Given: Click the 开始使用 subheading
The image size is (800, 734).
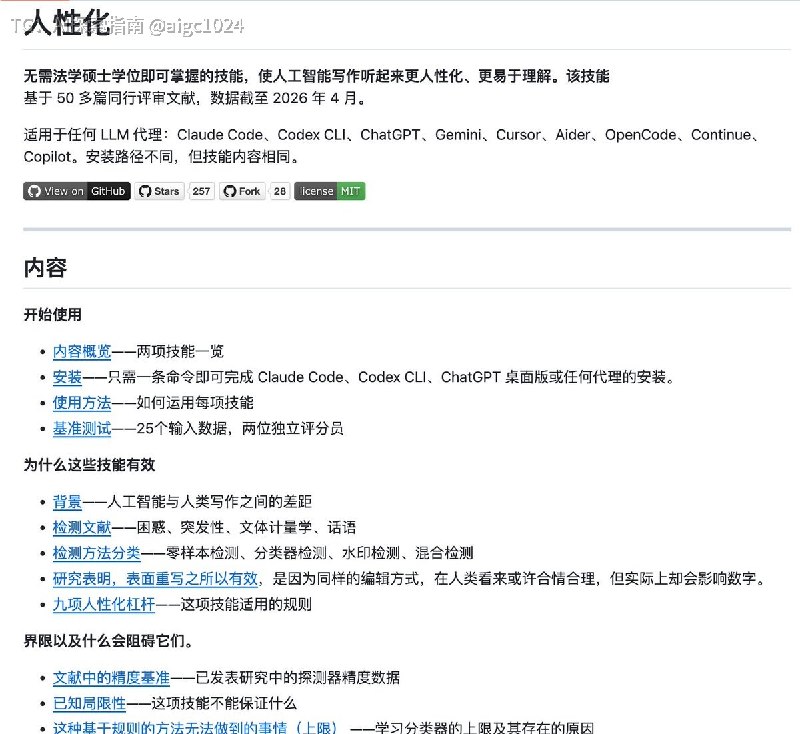Looking at the screenshot, I should (x=53, y=314).
